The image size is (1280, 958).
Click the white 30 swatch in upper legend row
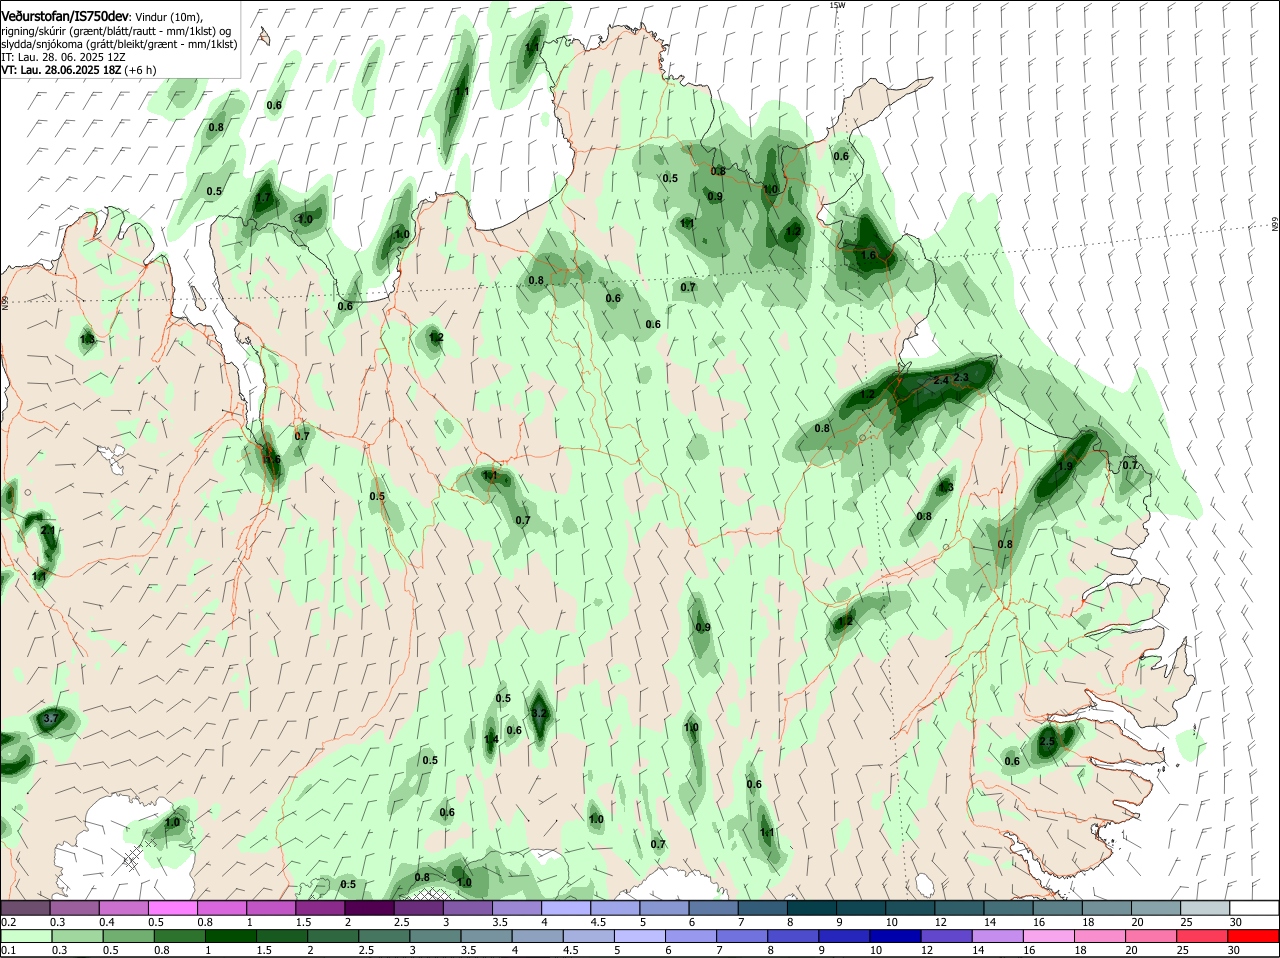(x=1254, y=907)
